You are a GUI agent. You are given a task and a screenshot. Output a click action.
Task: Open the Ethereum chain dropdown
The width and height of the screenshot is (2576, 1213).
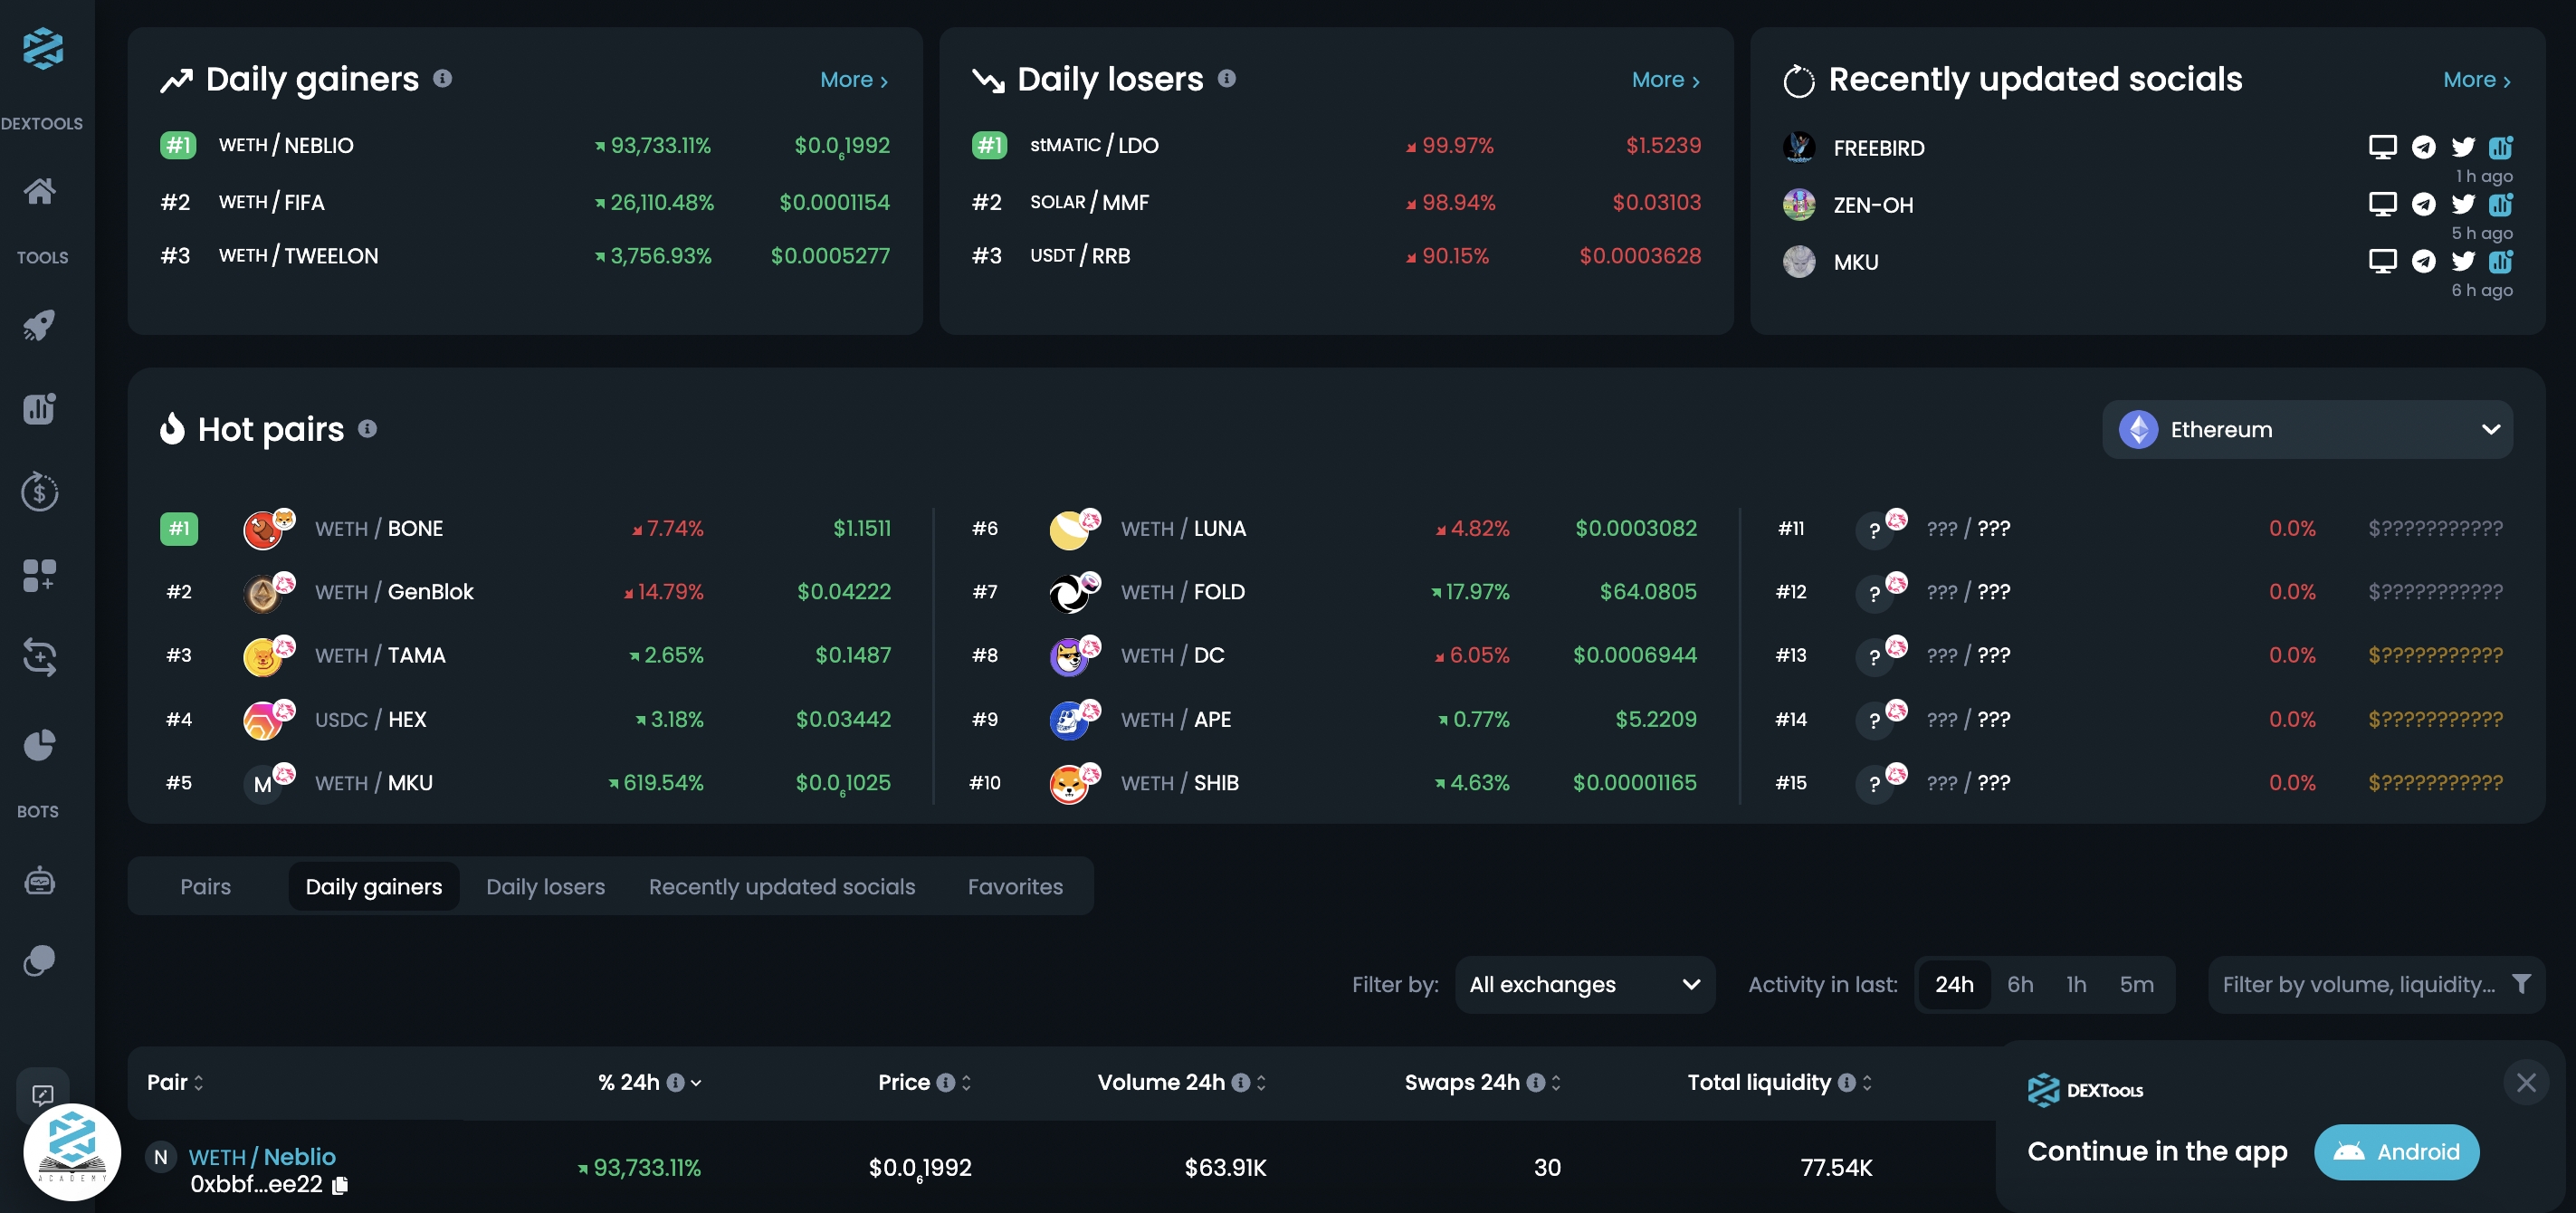pyautogui.click(x=2307, y=430)
